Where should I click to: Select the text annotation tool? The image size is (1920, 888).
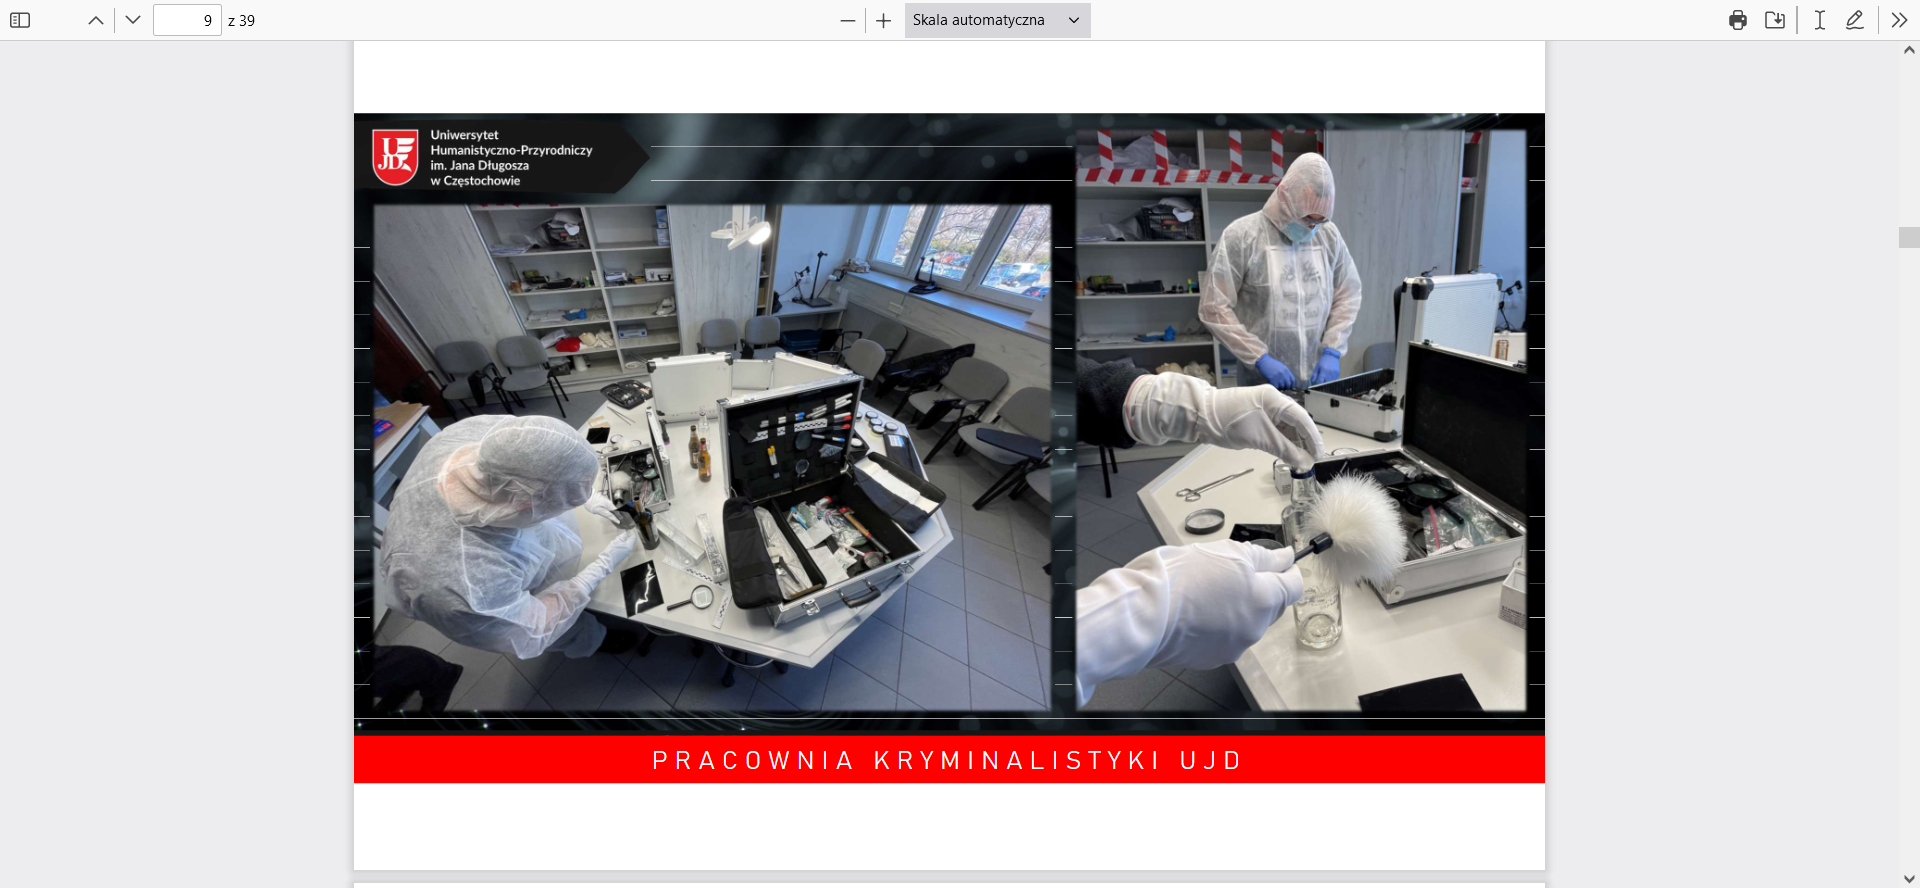(x=1820, y=20)
